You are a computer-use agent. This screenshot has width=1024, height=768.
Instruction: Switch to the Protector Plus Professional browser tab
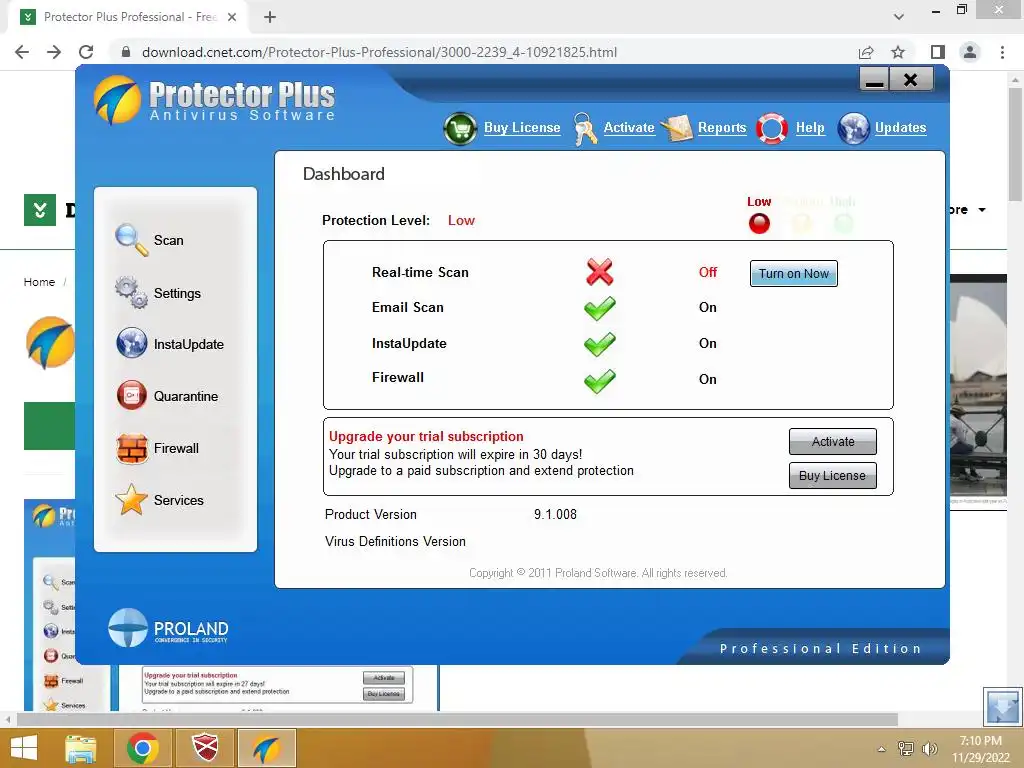pyautogui.click(x=128, y=17)
